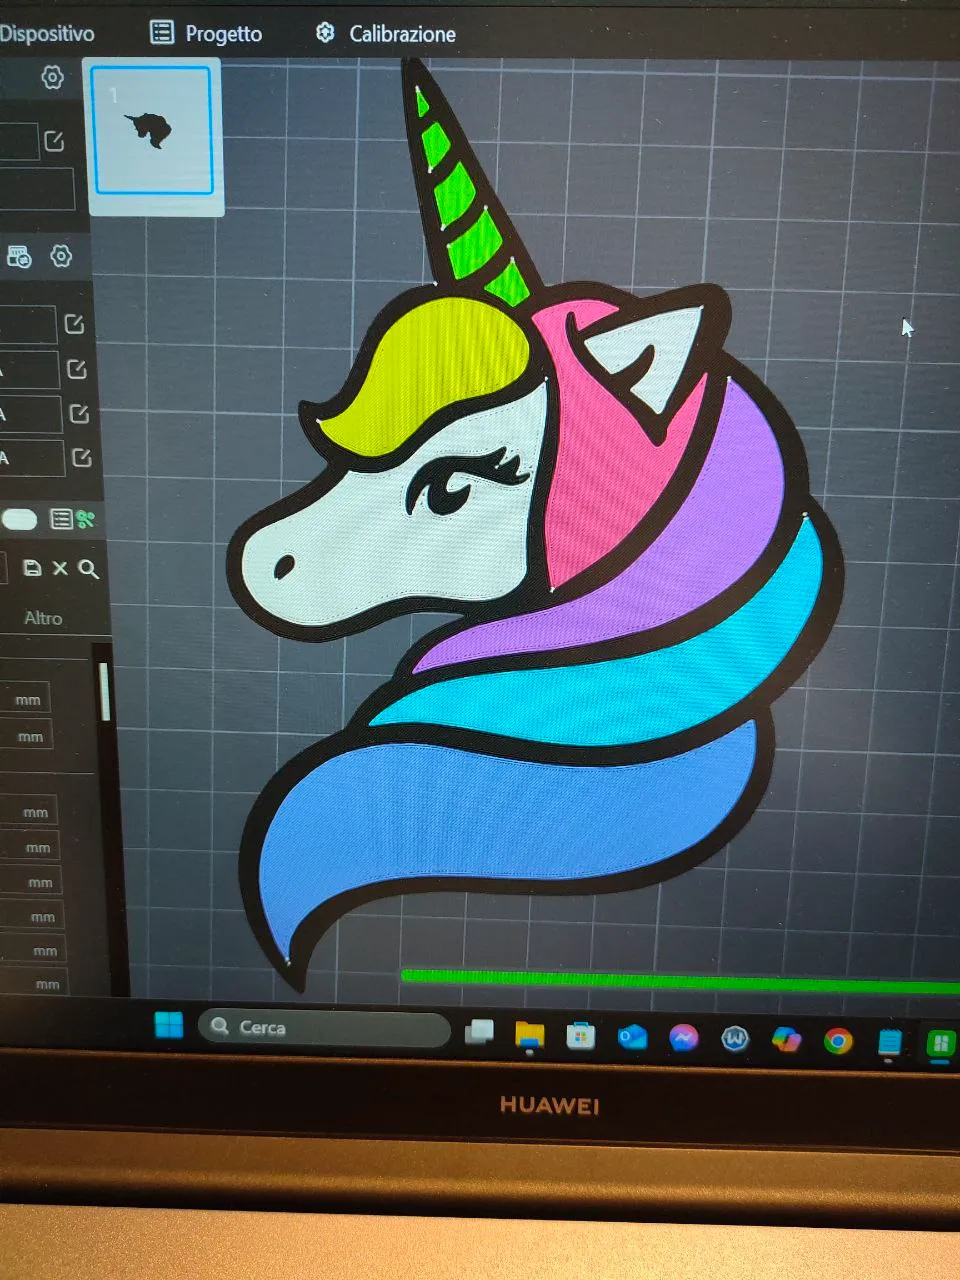This screenshot has width=960, height=1280.
Task: Open the Cerca search box in the taskbar
Action: coord(322,1026)
